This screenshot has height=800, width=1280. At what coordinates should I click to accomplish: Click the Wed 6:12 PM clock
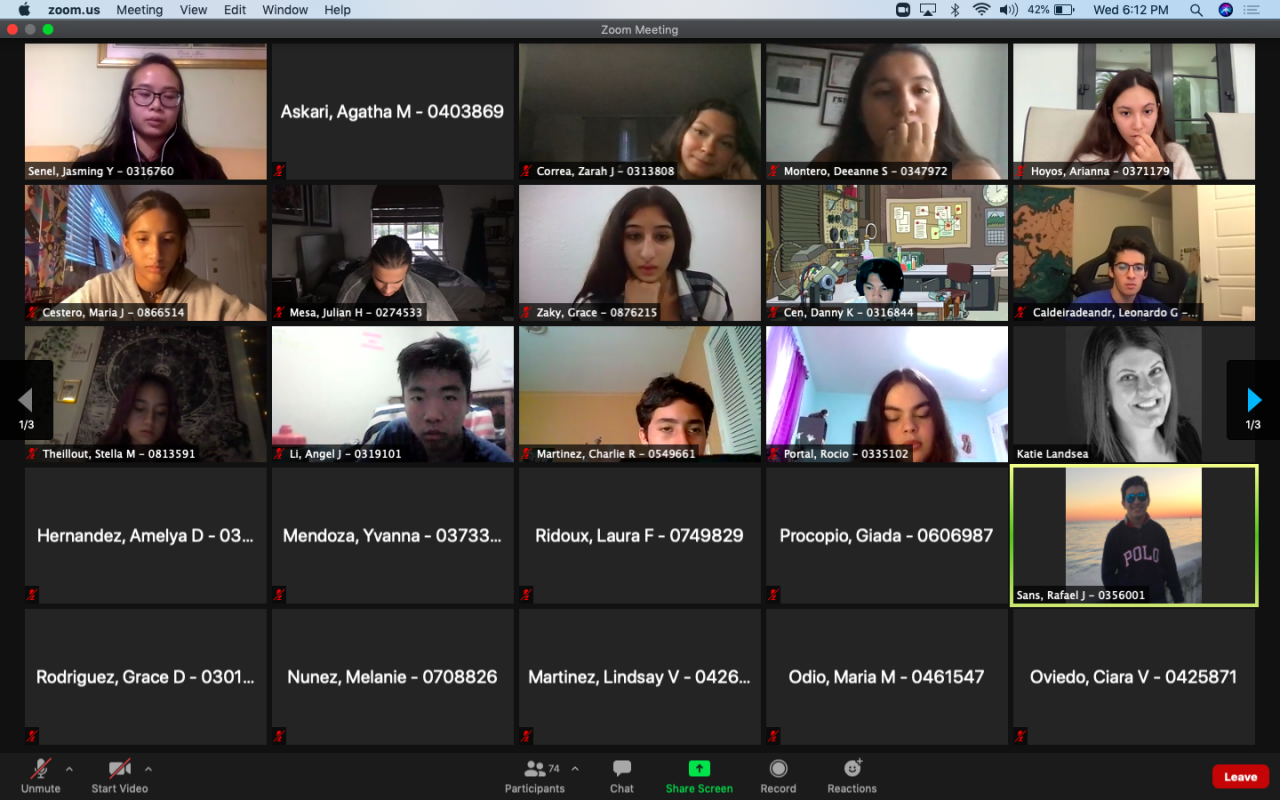1130,10
